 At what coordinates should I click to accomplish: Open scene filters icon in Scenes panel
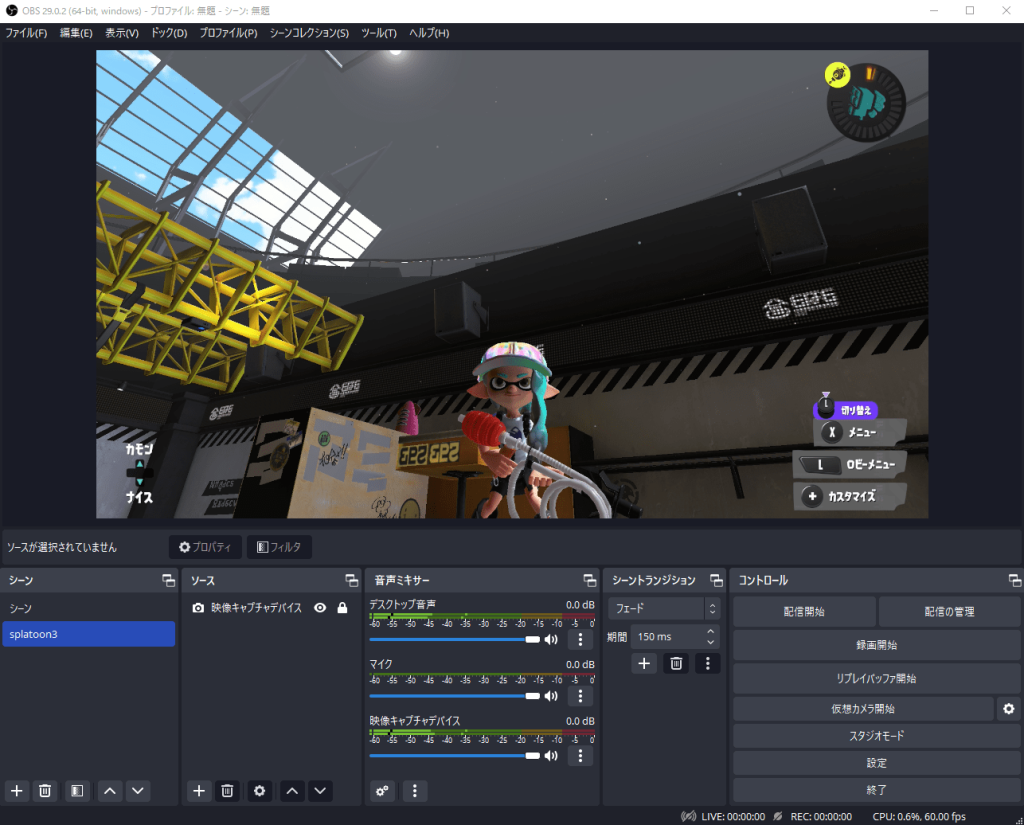(x=76, y=791)
